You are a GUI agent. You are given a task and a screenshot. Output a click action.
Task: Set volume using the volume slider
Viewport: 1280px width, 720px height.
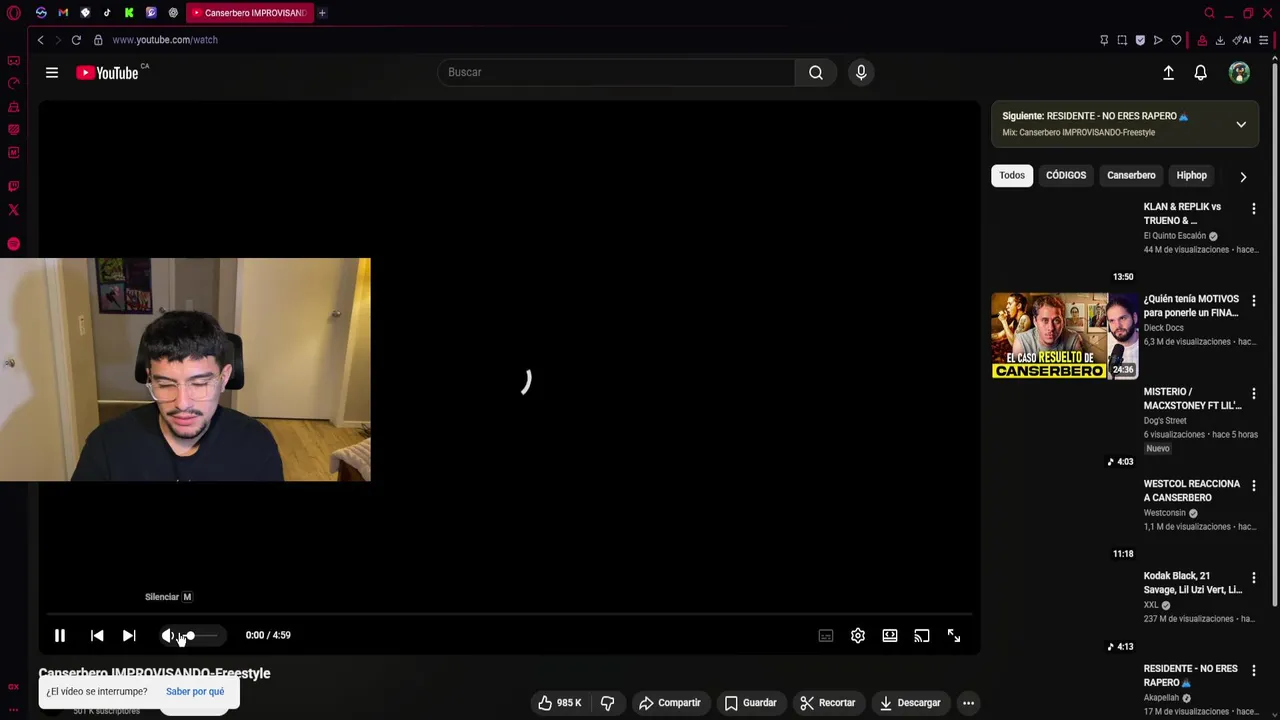pyautogui.click(x=198, y=636)
